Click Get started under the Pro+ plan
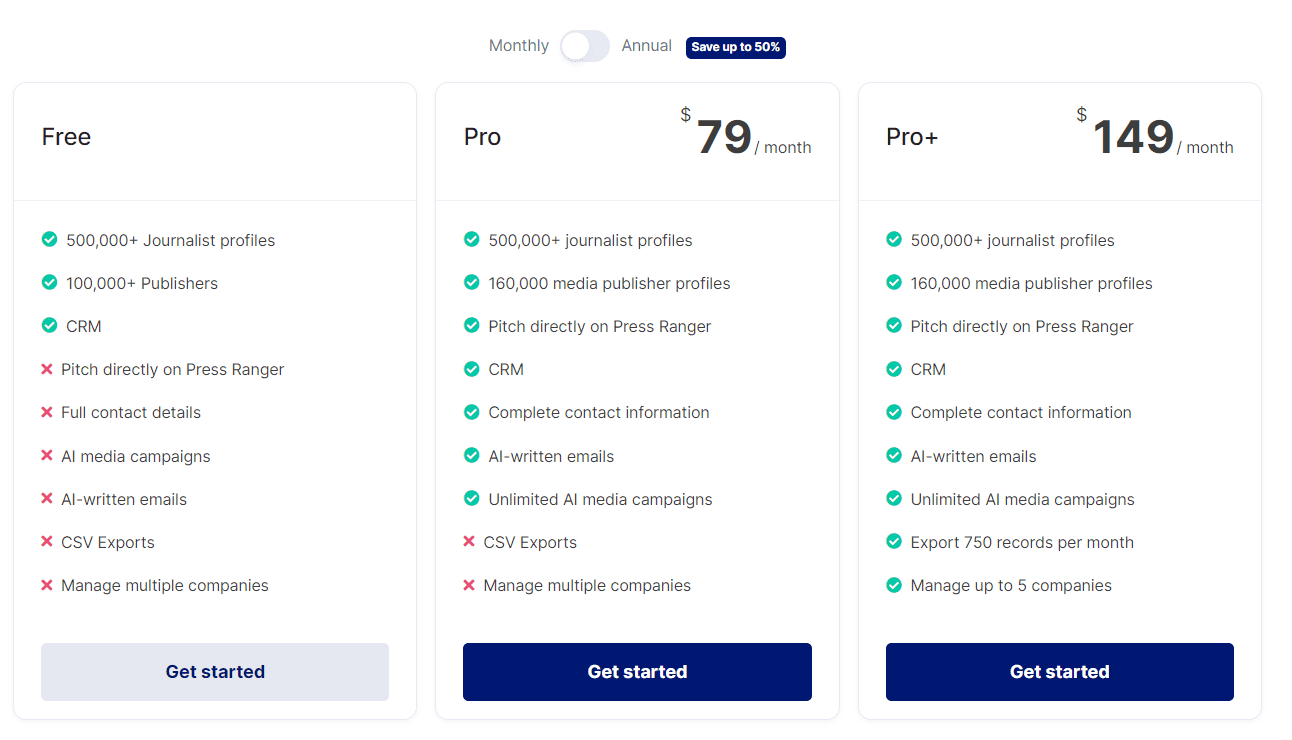The width and height of the screenshot is (1292, 740). [1059, 671]
